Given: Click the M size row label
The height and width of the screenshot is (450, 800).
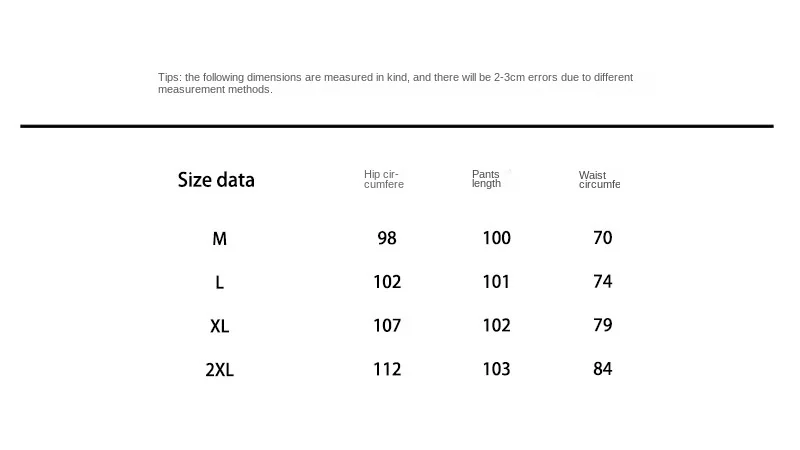Looking at the screenshot, I should click(x=219, y=239).
